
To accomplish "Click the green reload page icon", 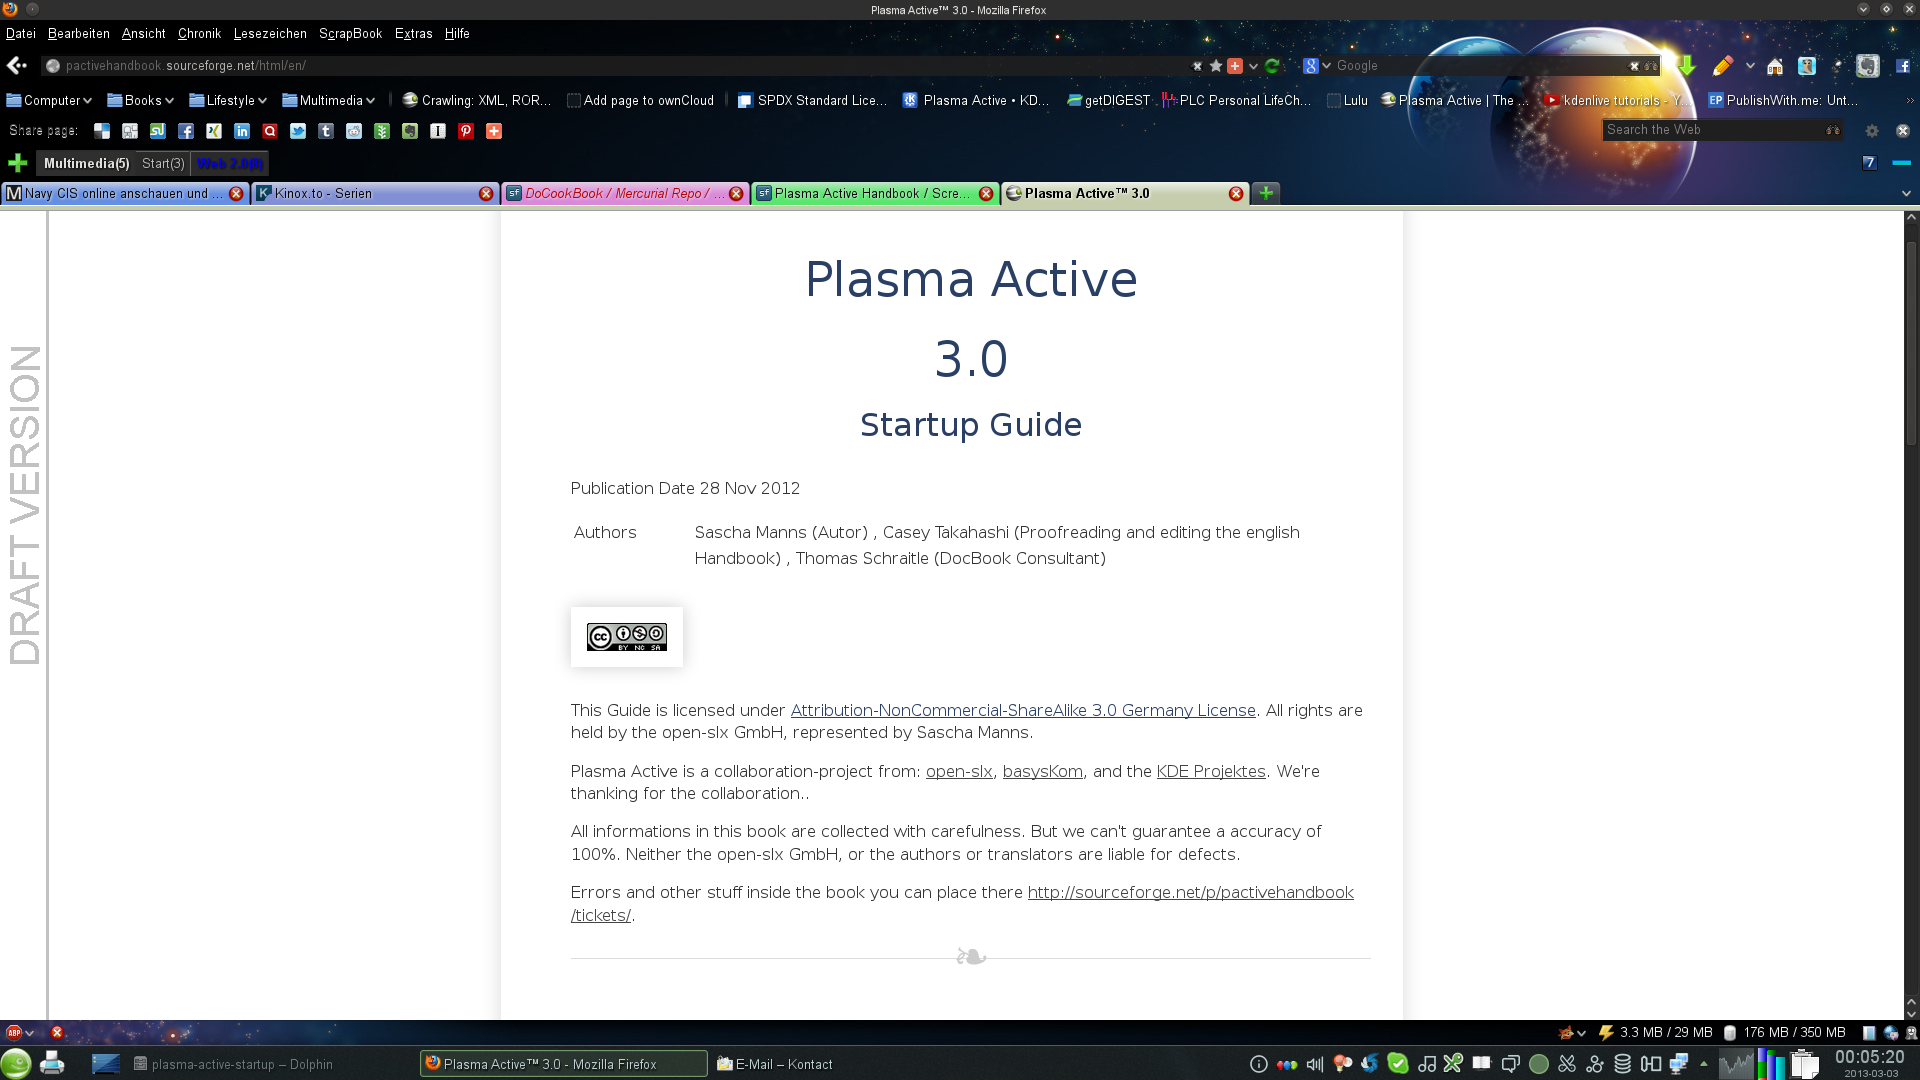I will click(1272, 66).
